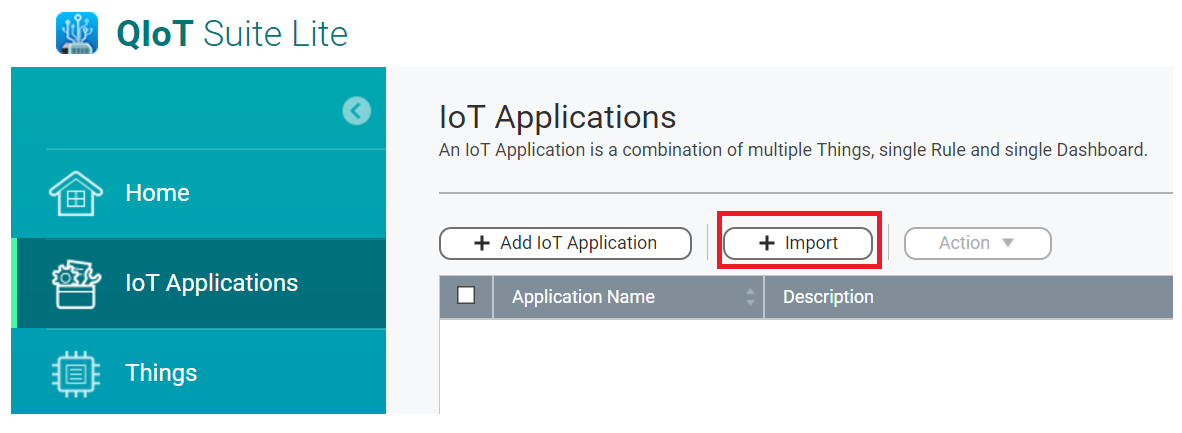Click the QIoT Suite Lite logo icon
This screenshot has width=1182, height=433.
(x=77, y=33)
